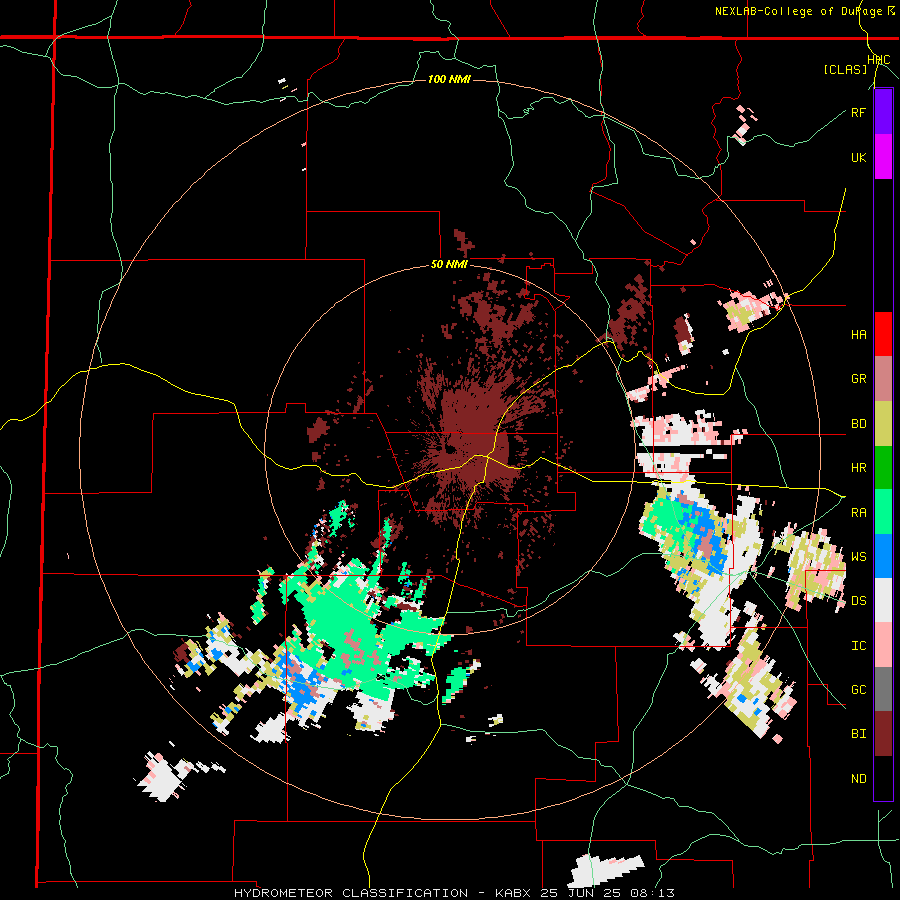The width and height of the screenshot is (900, 900).
Task: Click the white dry snow echo at bottom center
Action: (607, 871)
